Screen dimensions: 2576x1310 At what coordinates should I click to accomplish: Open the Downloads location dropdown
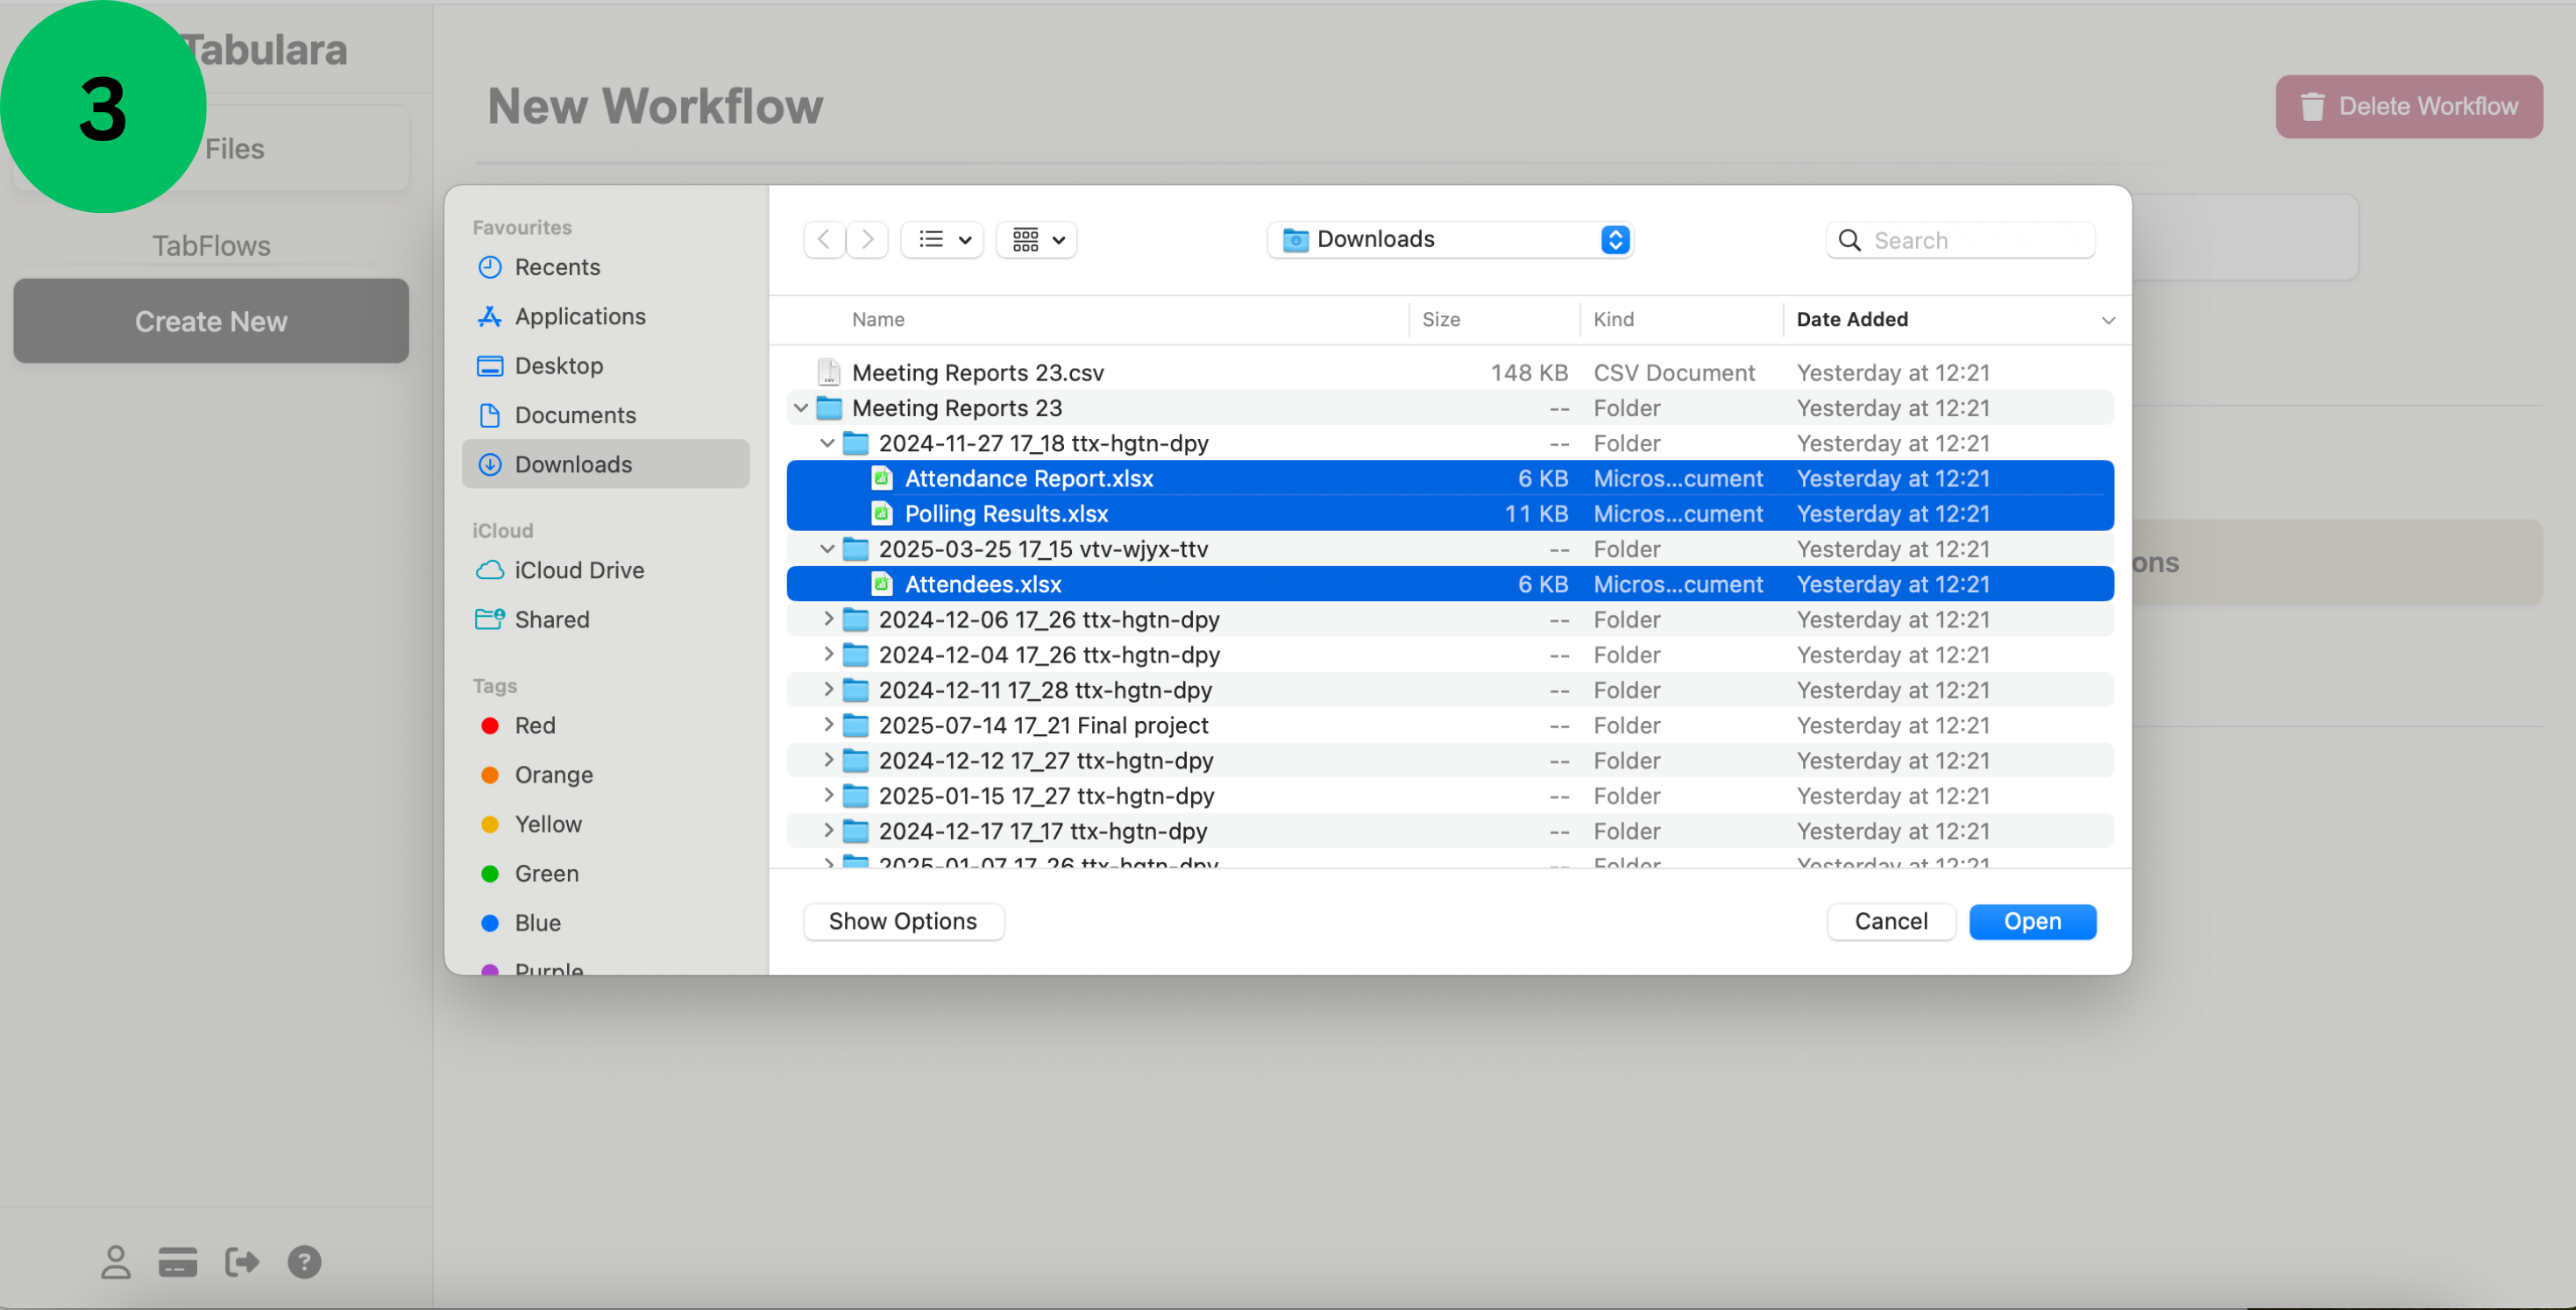pos(1448,239)
